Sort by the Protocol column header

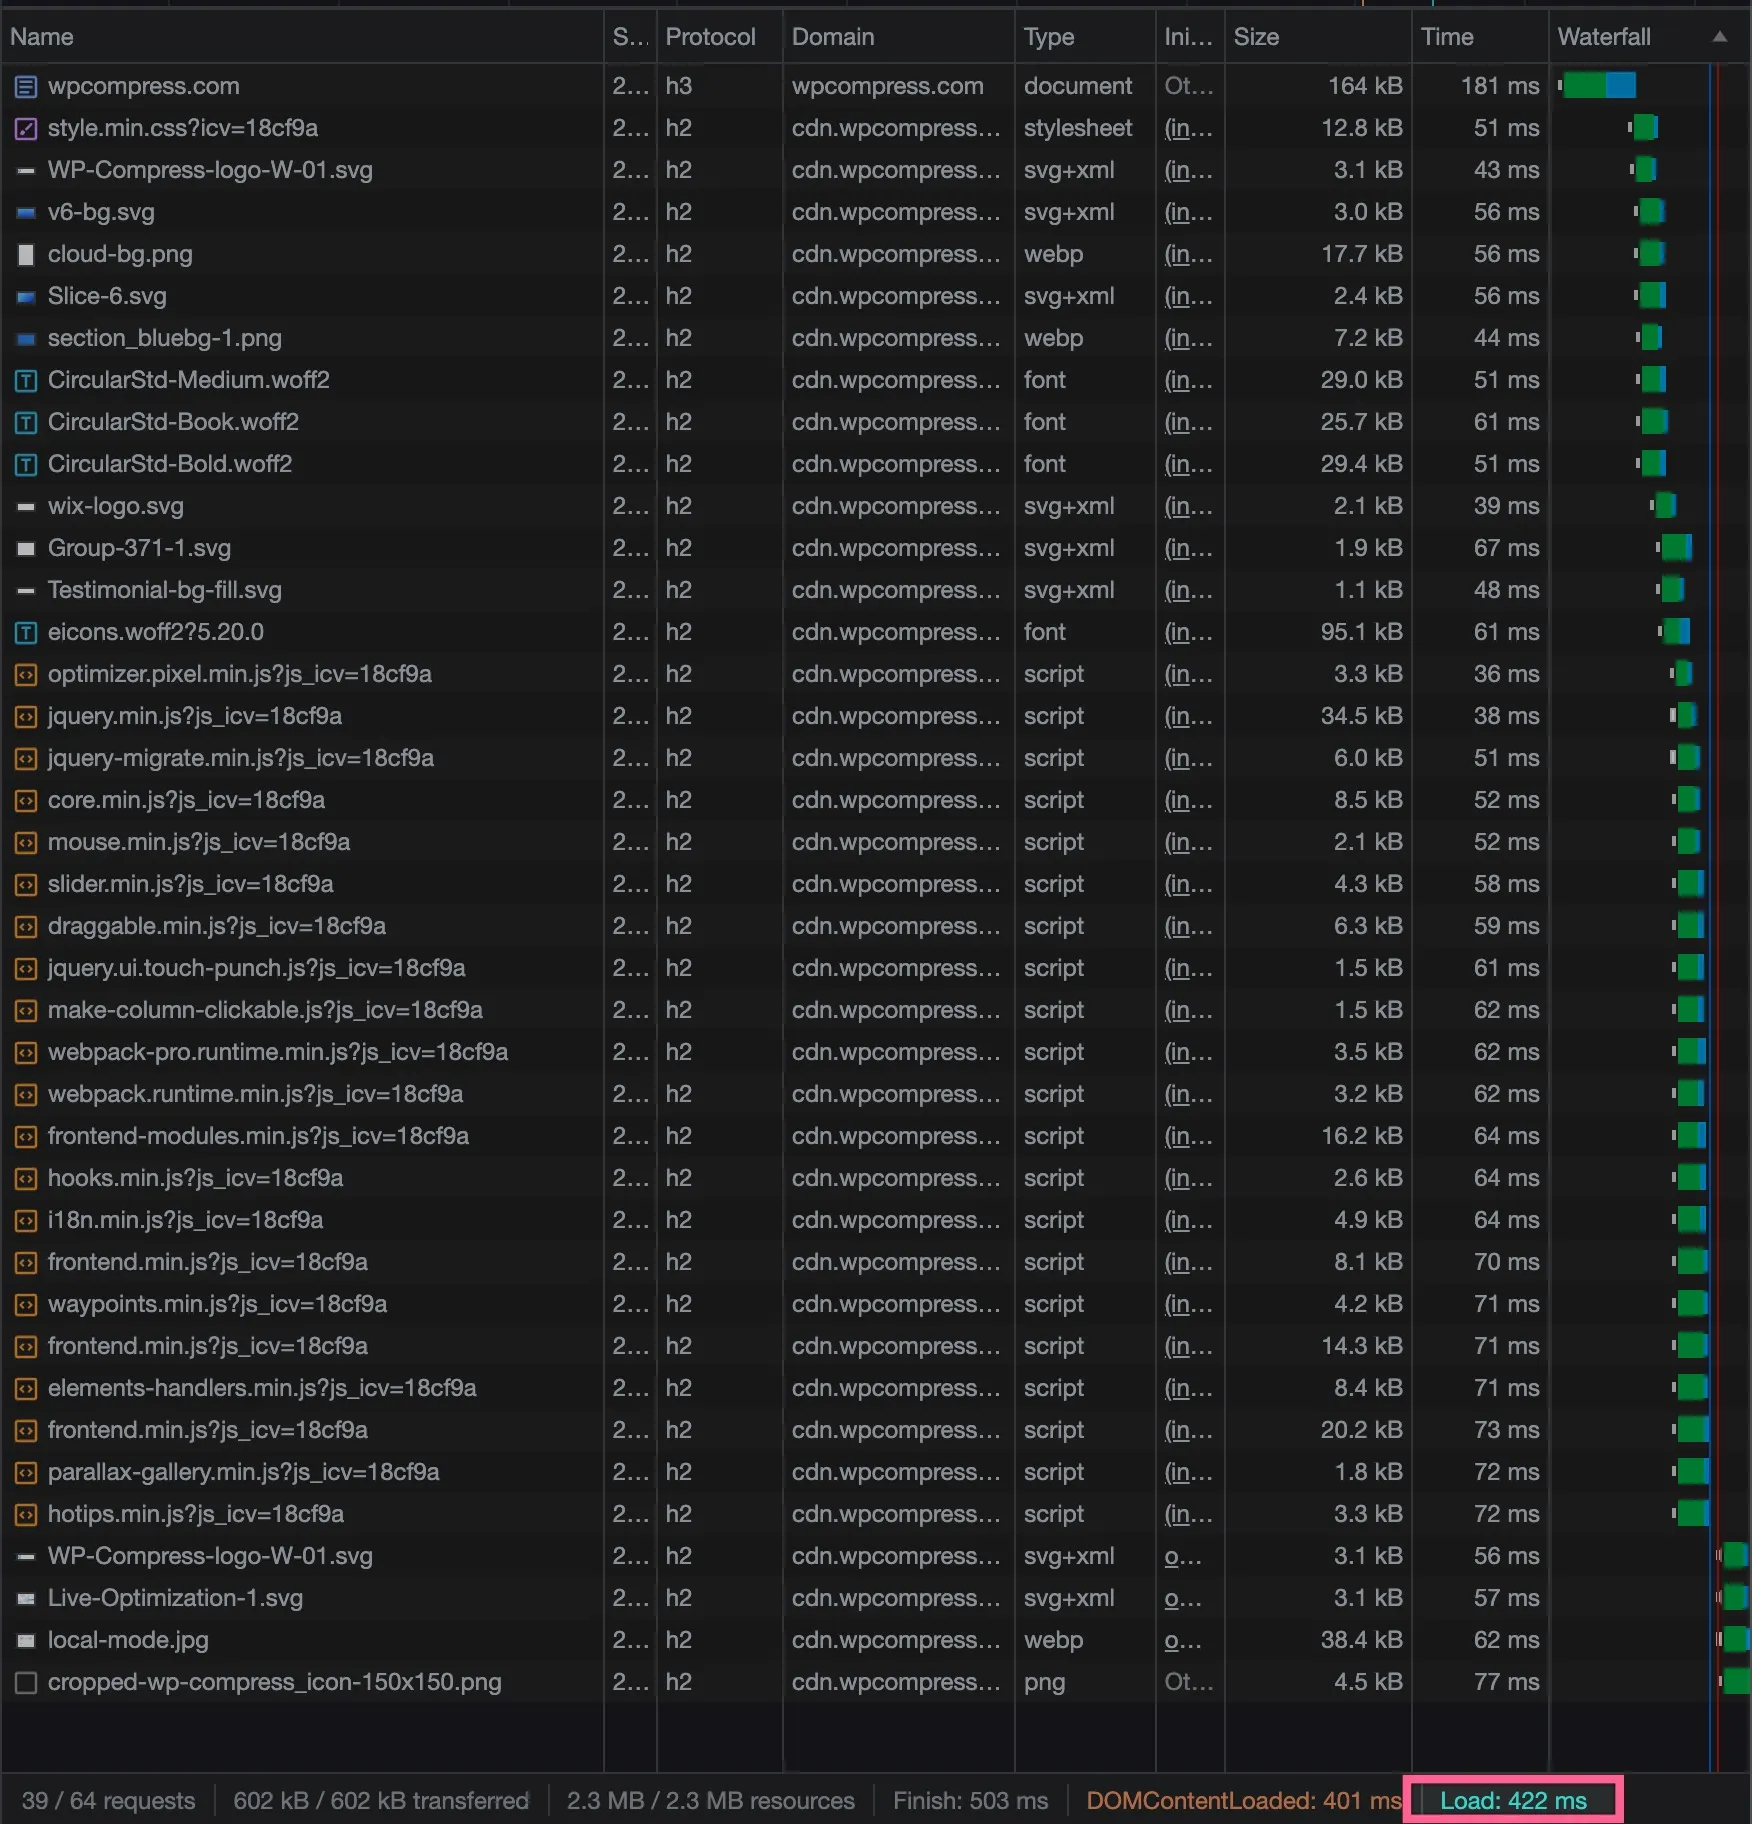tap(720, 37)
